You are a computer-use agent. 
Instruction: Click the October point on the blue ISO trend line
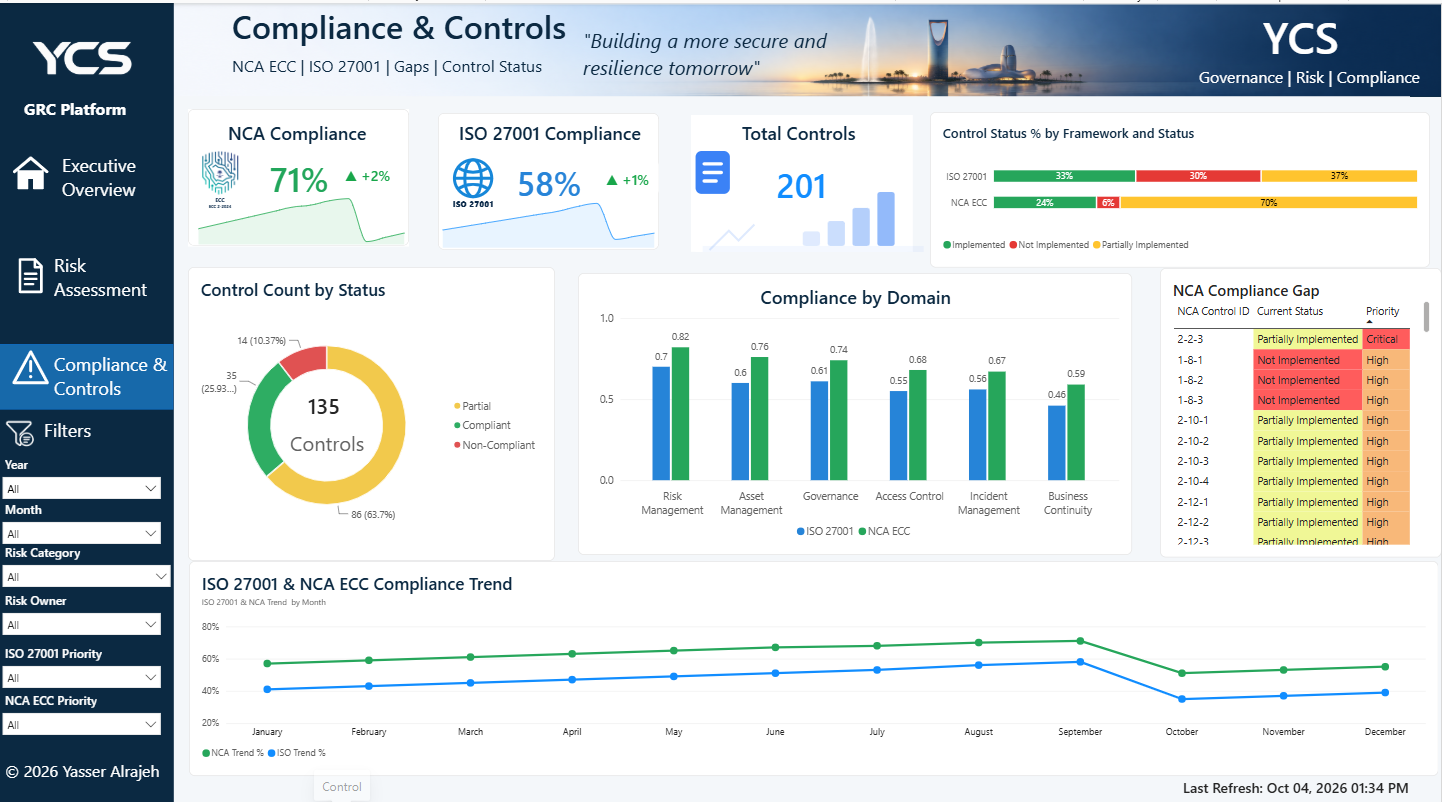[1182, 699]
